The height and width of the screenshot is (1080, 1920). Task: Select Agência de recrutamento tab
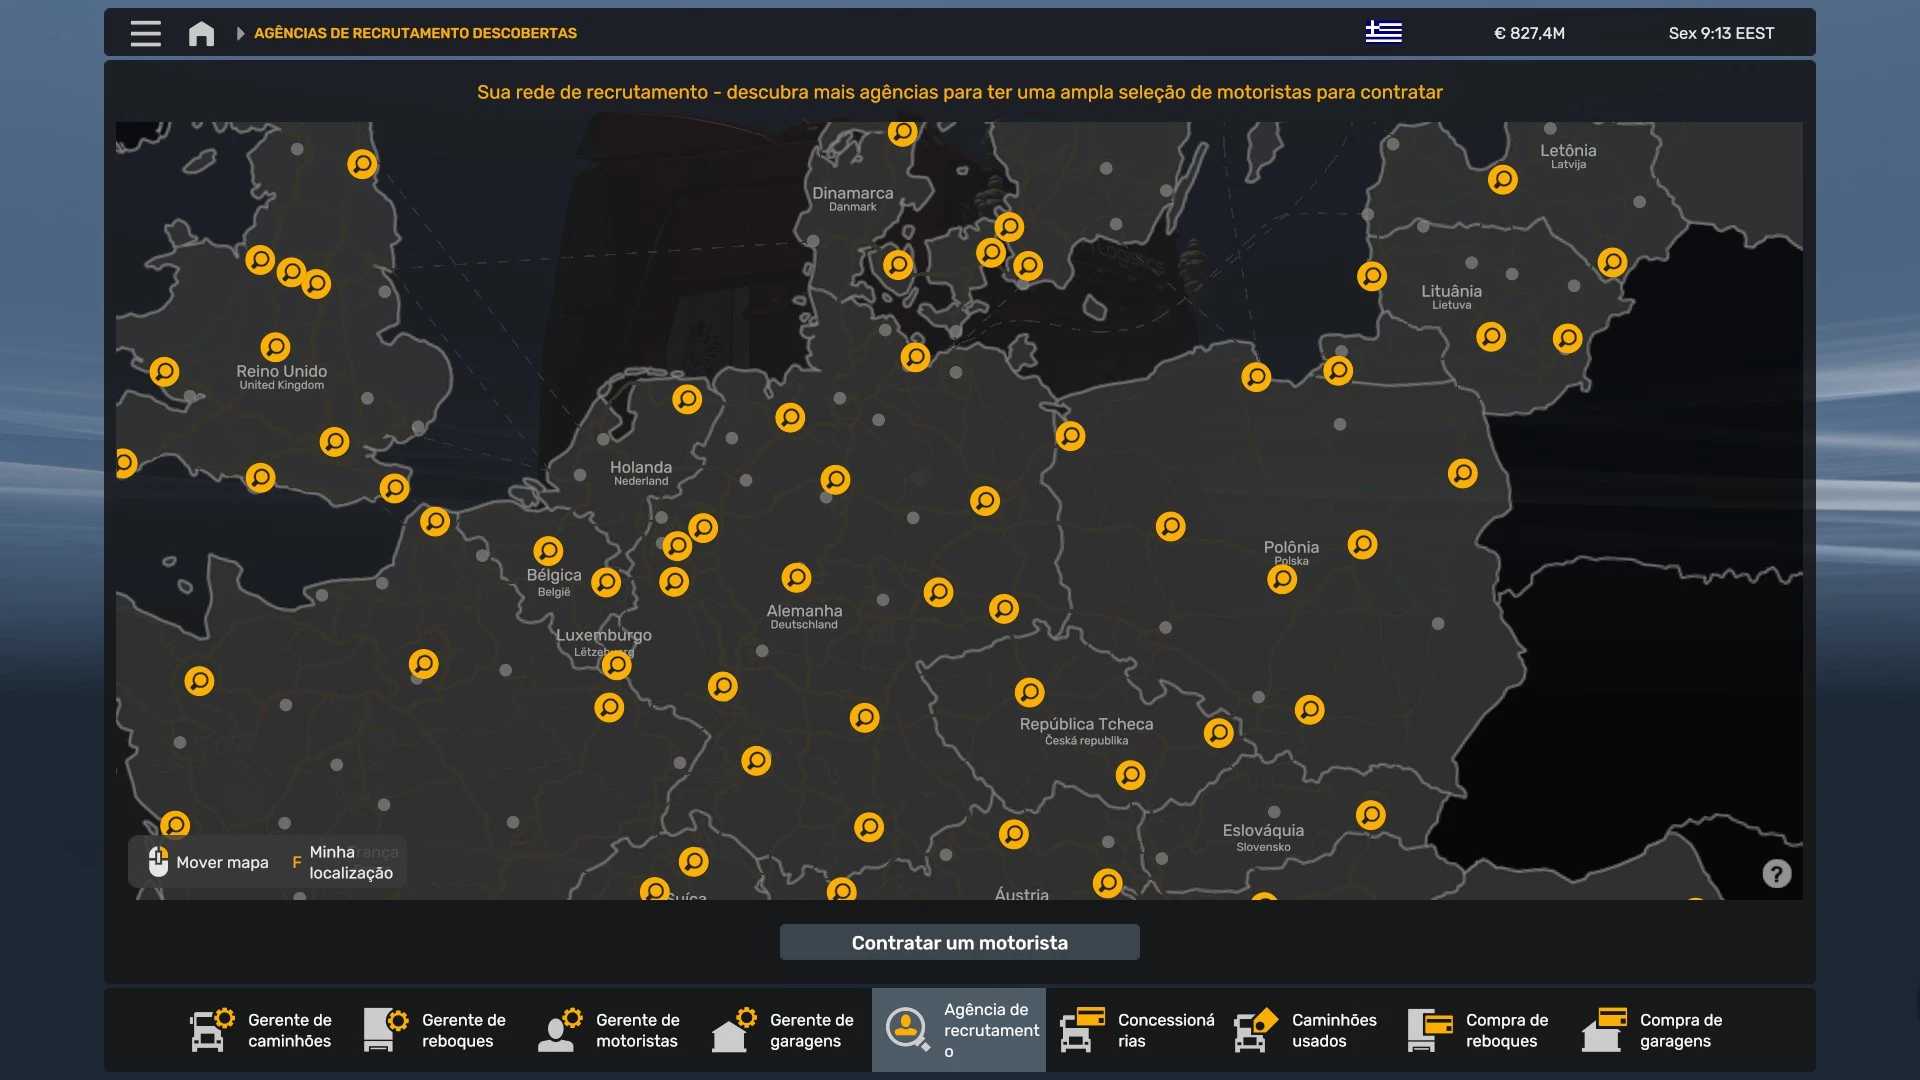pos(958,1030)
